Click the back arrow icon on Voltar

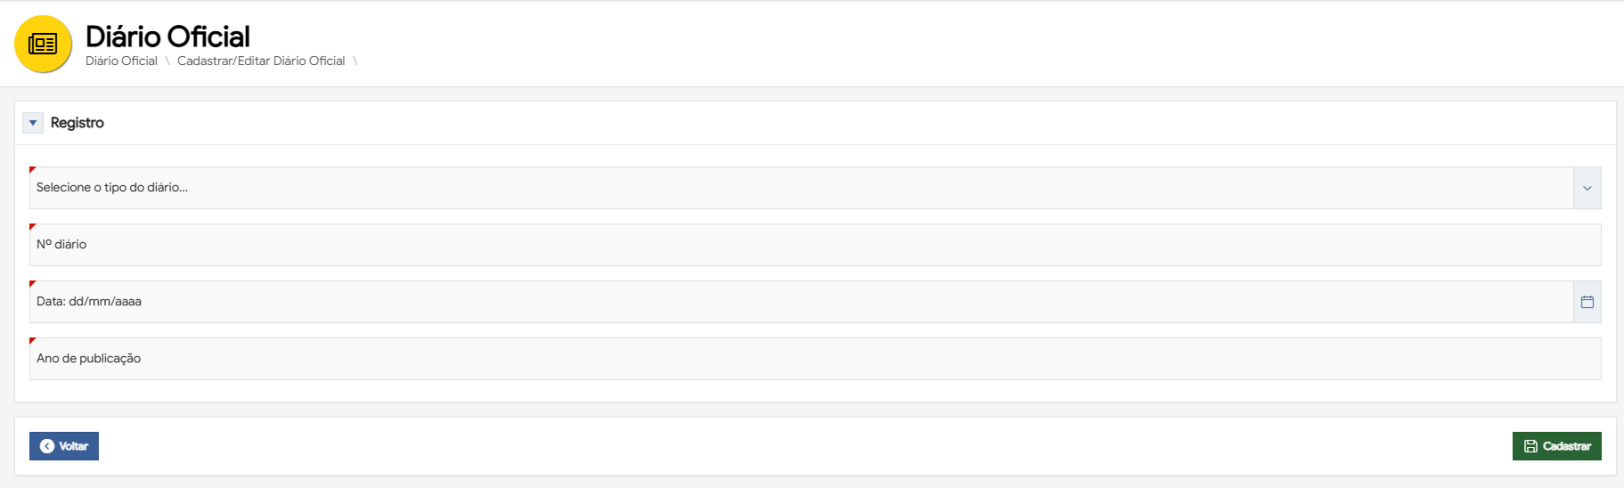coord(47,446)
